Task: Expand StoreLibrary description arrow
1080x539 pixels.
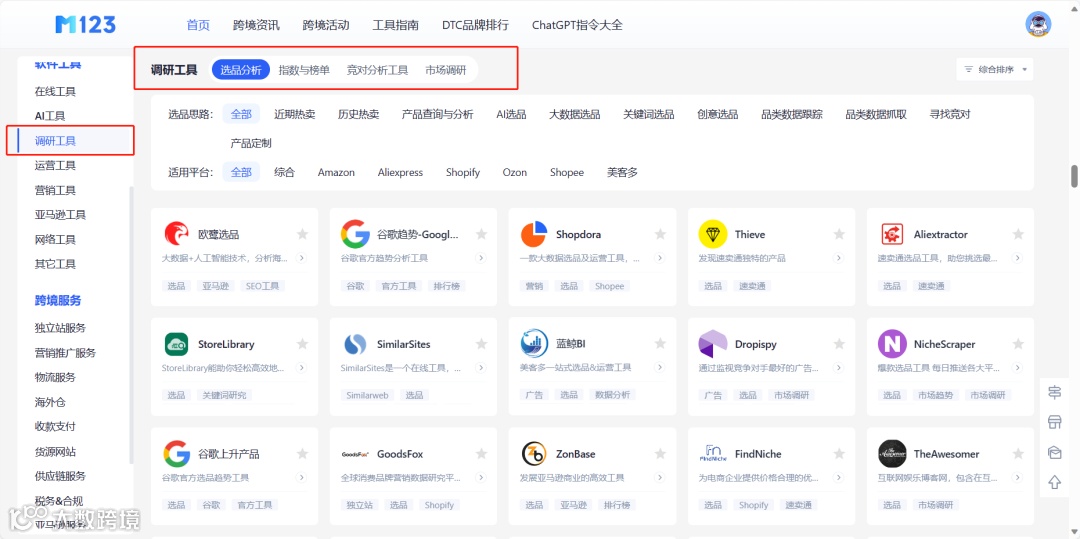Action: [302, 368]
